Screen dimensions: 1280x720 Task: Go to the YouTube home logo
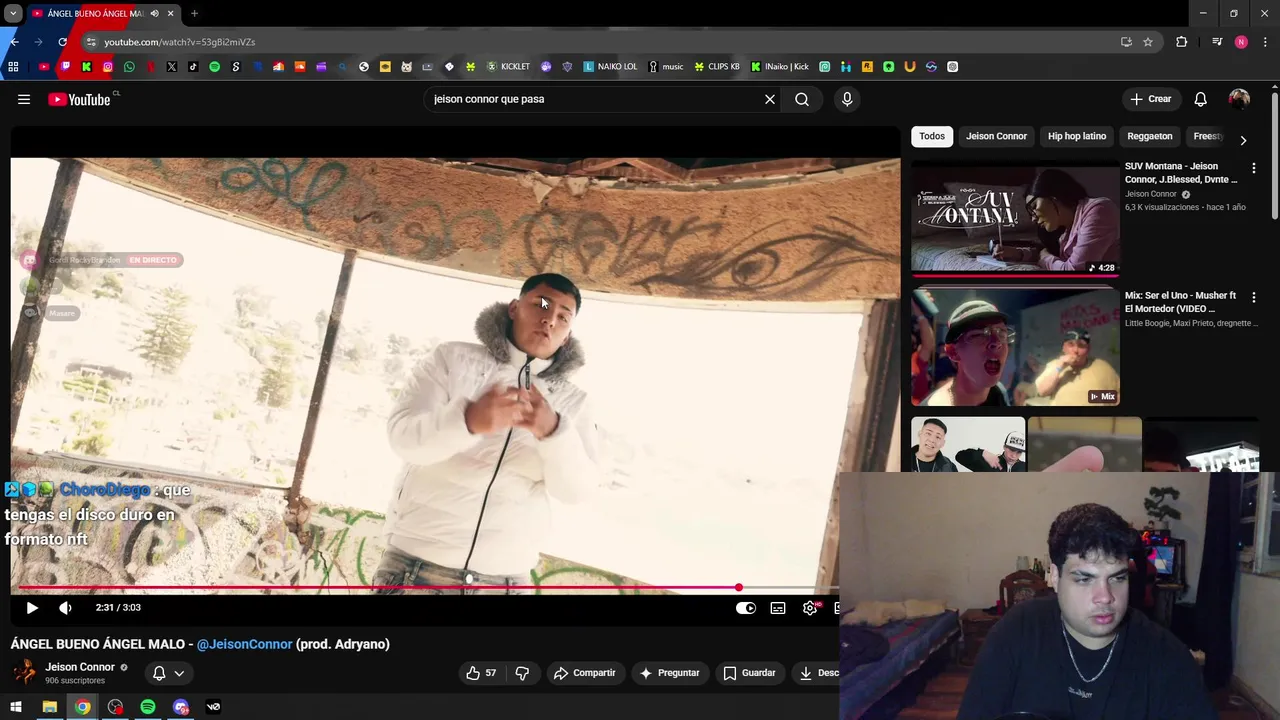tap(79, 99)
